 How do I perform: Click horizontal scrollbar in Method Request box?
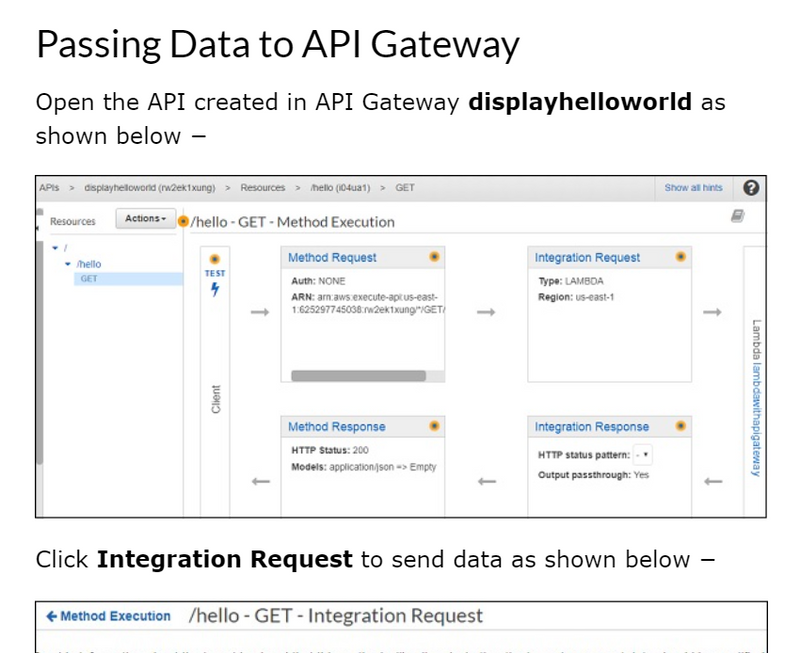point(356,376)
